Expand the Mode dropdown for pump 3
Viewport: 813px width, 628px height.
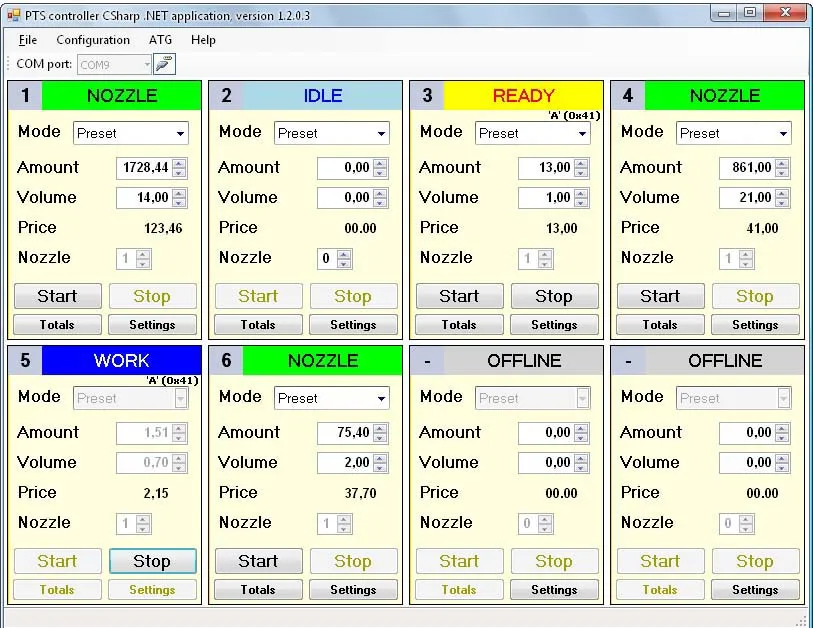pos(581,133)
